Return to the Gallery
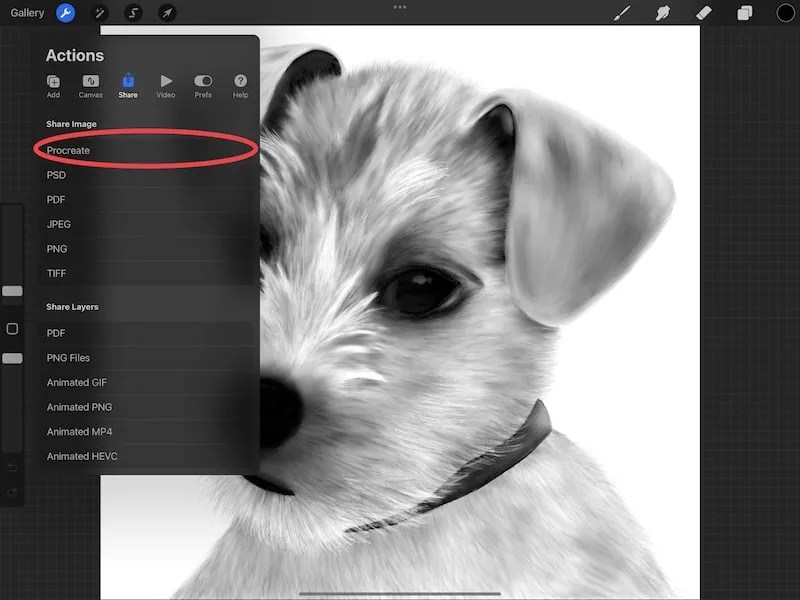This screenshot has height=600, width=800. [27, 13]
